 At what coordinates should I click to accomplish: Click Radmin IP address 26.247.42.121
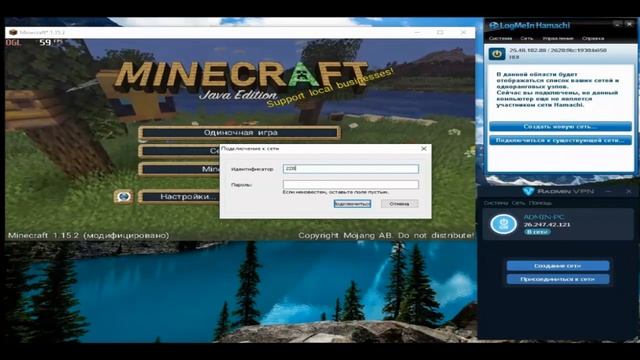click(547, 225)
